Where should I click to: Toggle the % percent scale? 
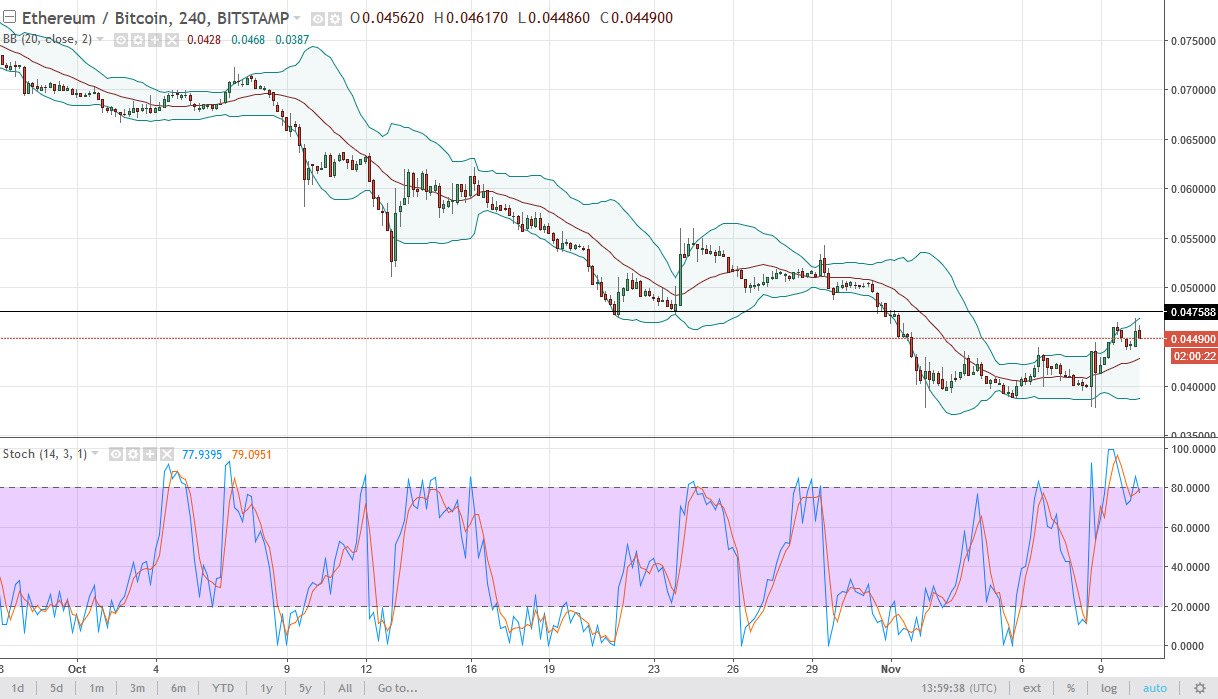pyautogui.click(x=1070, y=688)
